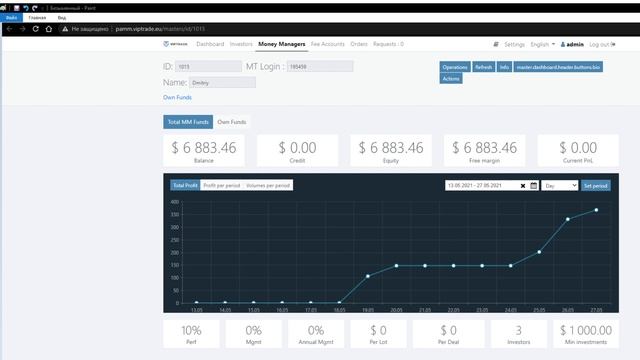Screen dimensions: 640x360
Task: Click the blue Refresh button
Action: pos(483,67)
